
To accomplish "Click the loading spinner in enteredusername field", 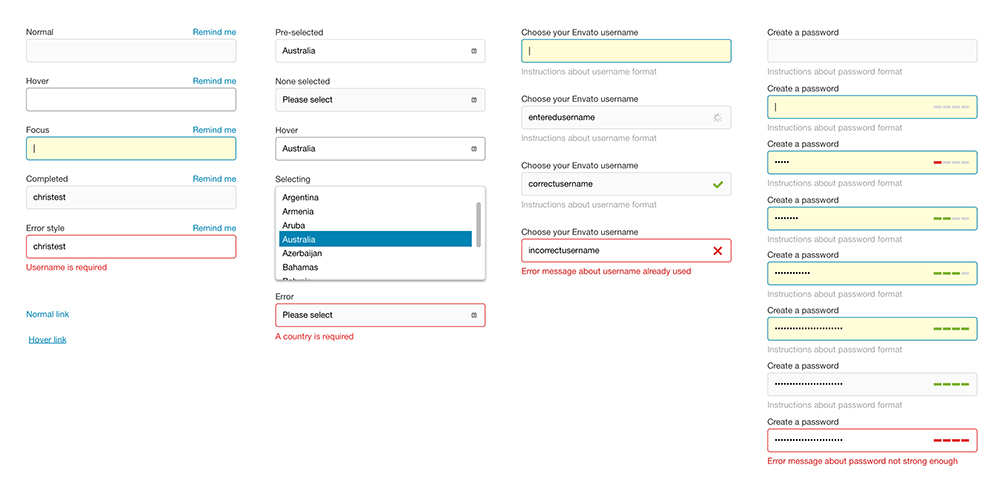I will click(717, 118).
